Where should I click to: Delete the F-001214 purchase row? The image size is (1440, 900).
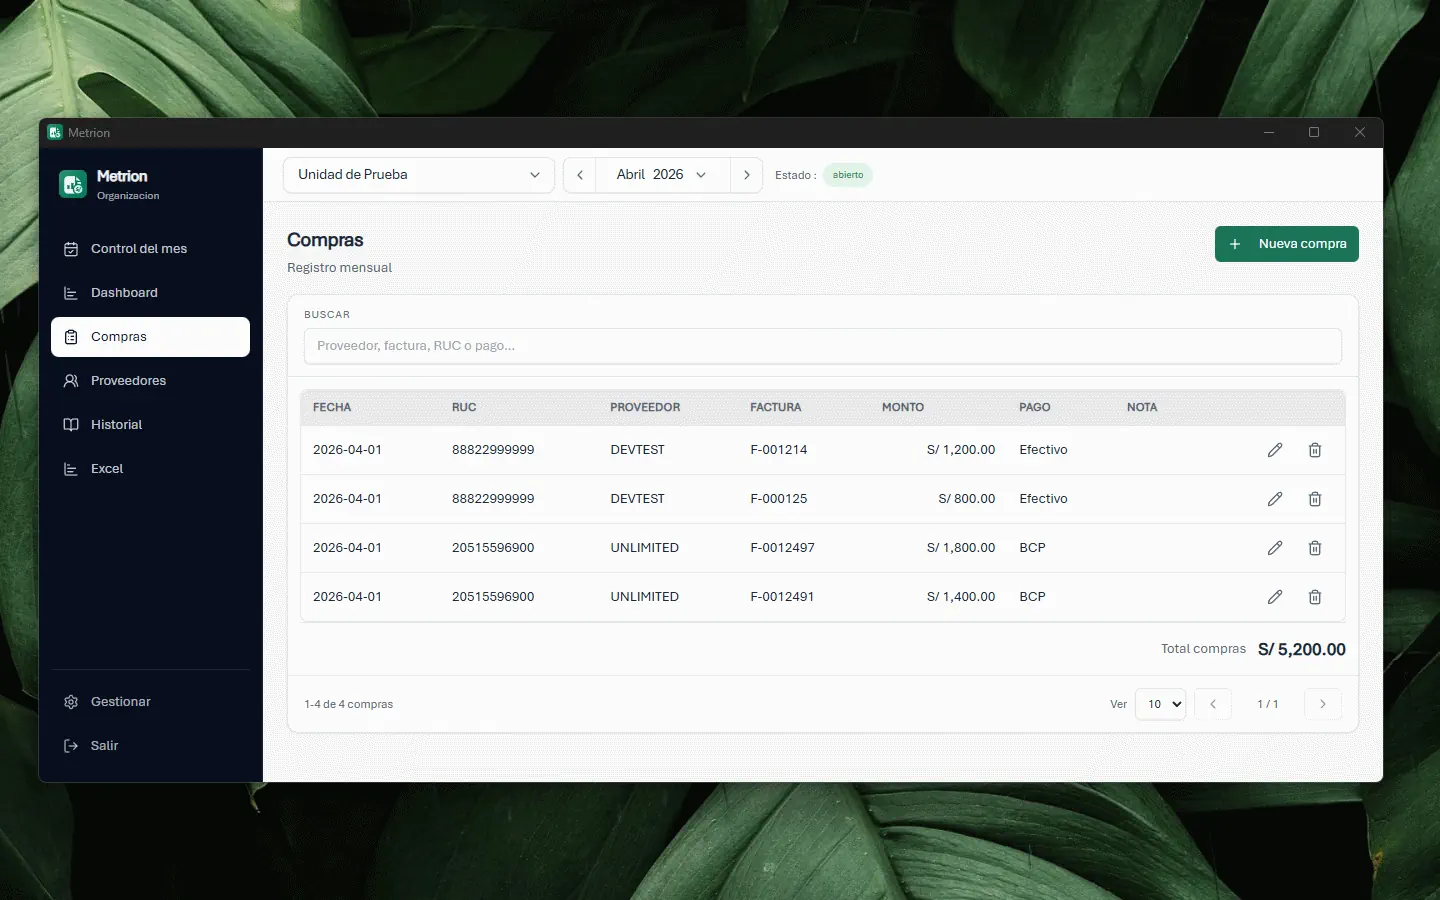(x=1315, y=450)
